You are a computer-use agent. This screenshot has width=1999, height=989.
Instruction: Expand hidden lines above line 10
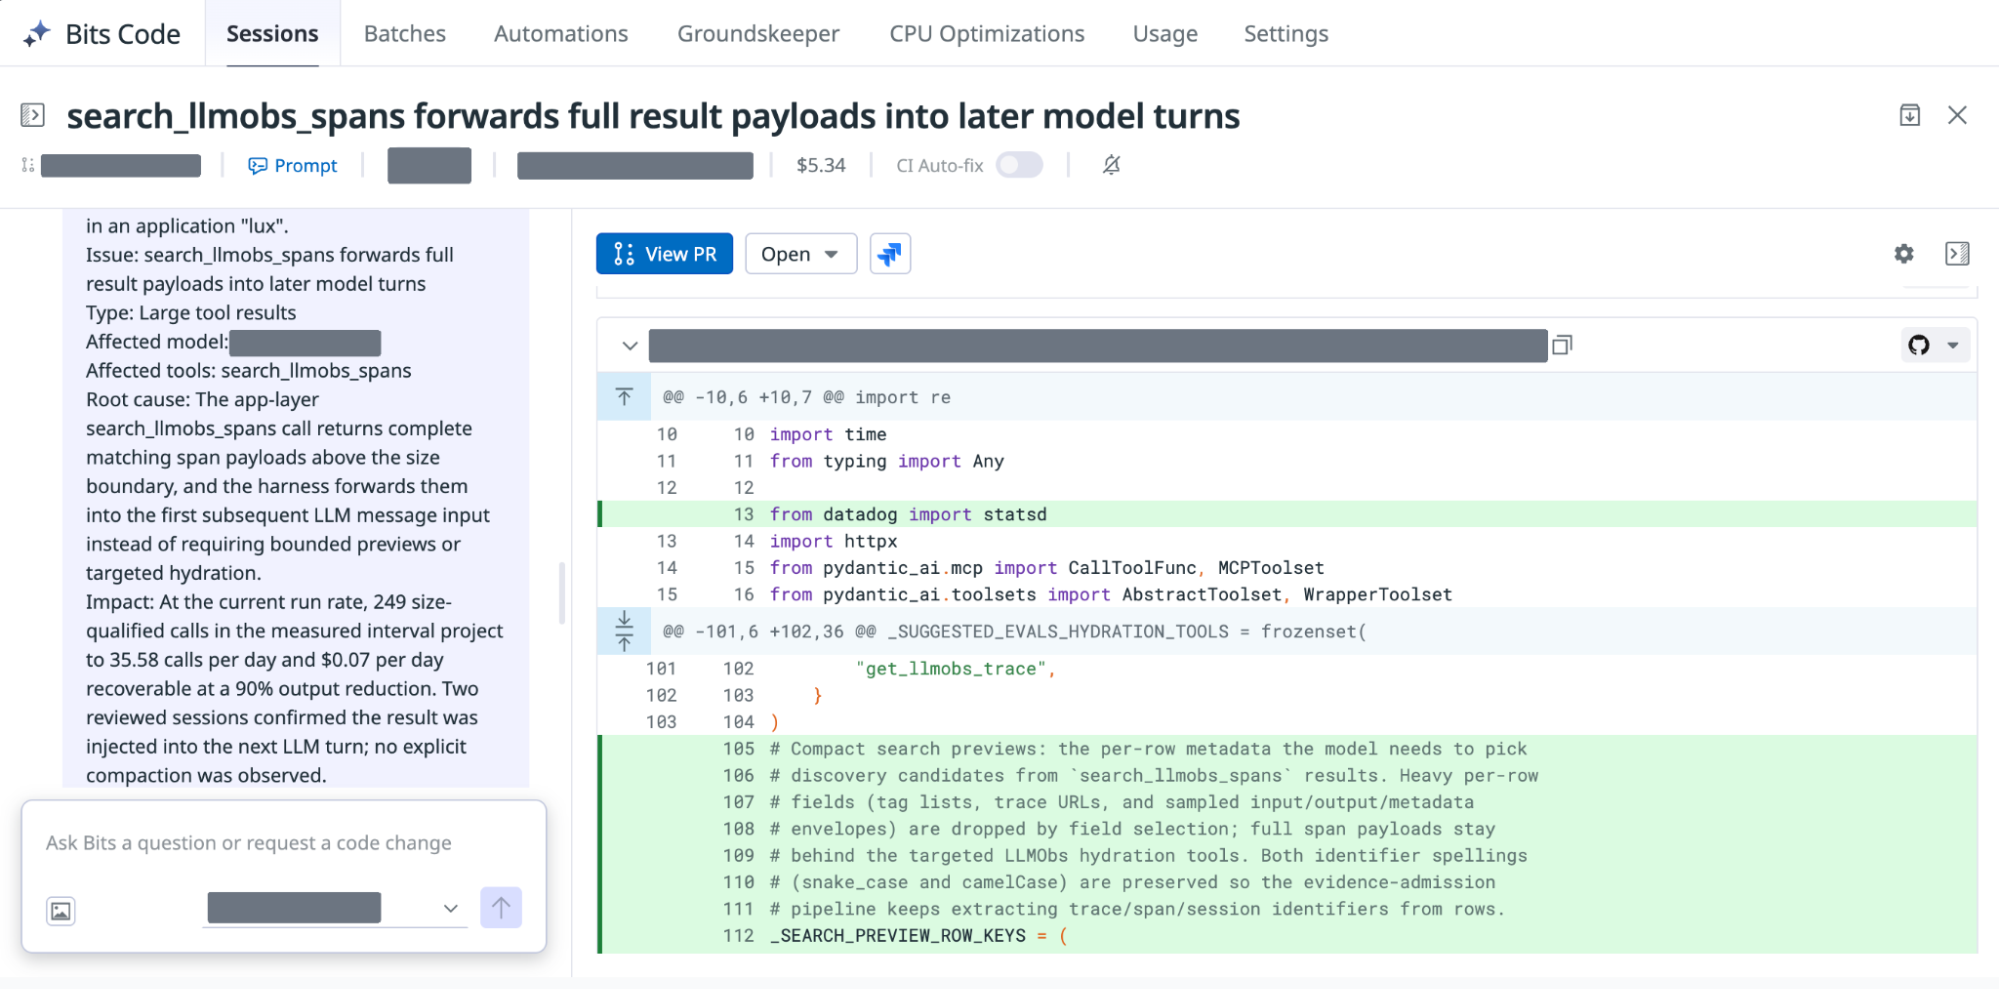point(624,397)
